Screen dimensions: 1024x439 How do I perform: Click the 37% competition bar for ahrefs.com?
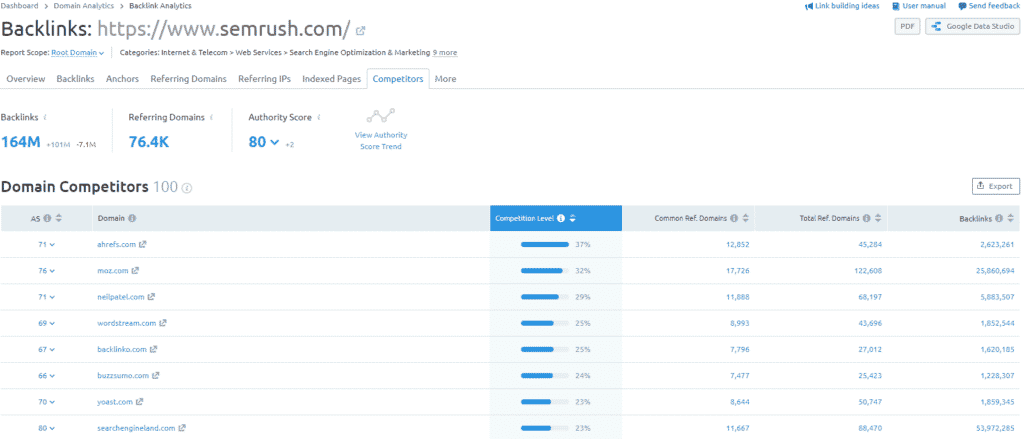[x=545, y=244]
